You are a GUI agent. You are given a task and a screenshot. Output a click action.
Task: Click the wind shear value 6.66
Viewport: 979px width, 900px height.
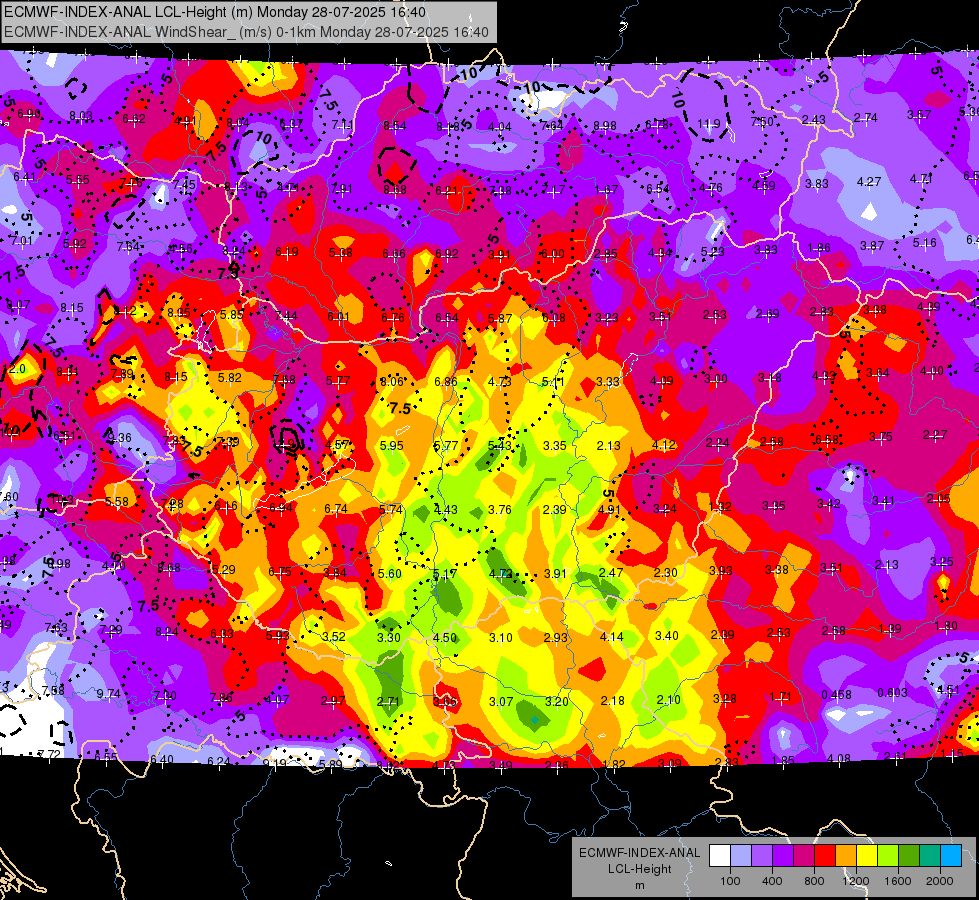(394, 253)
